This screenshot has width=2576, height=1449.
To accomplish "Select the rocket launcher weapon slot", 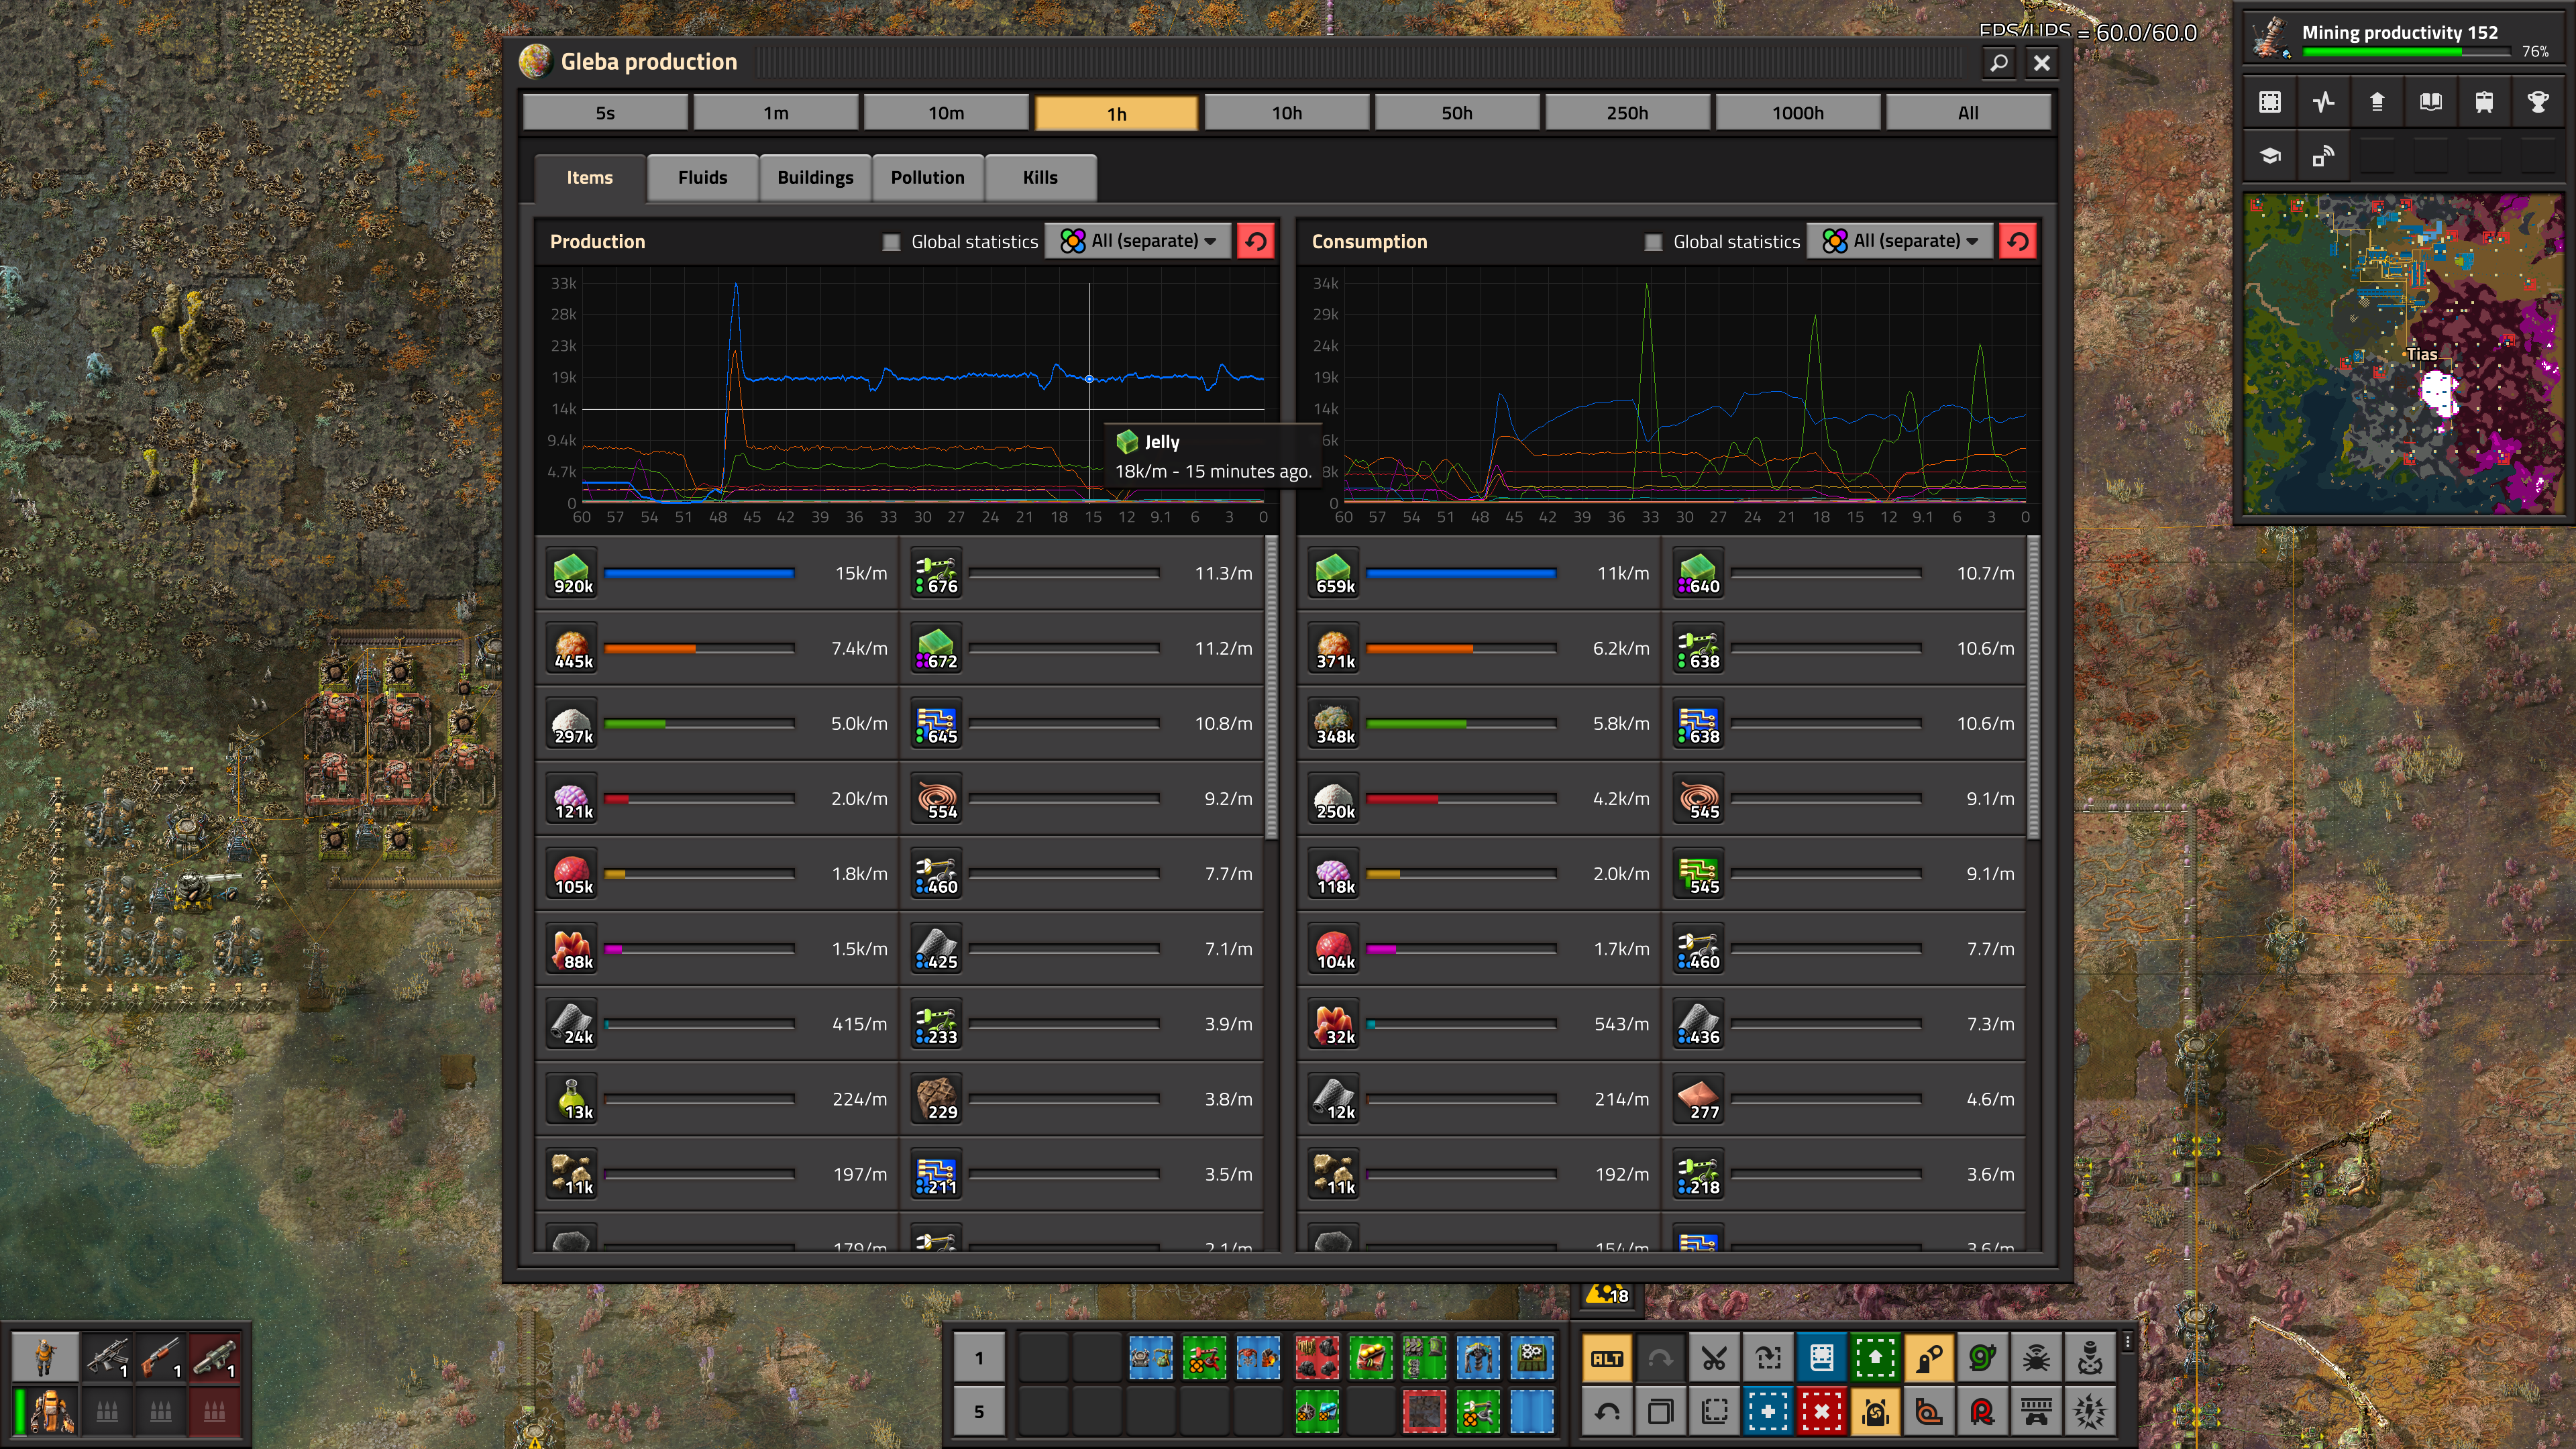I will pyautogui.click(x=213, y=1357).
